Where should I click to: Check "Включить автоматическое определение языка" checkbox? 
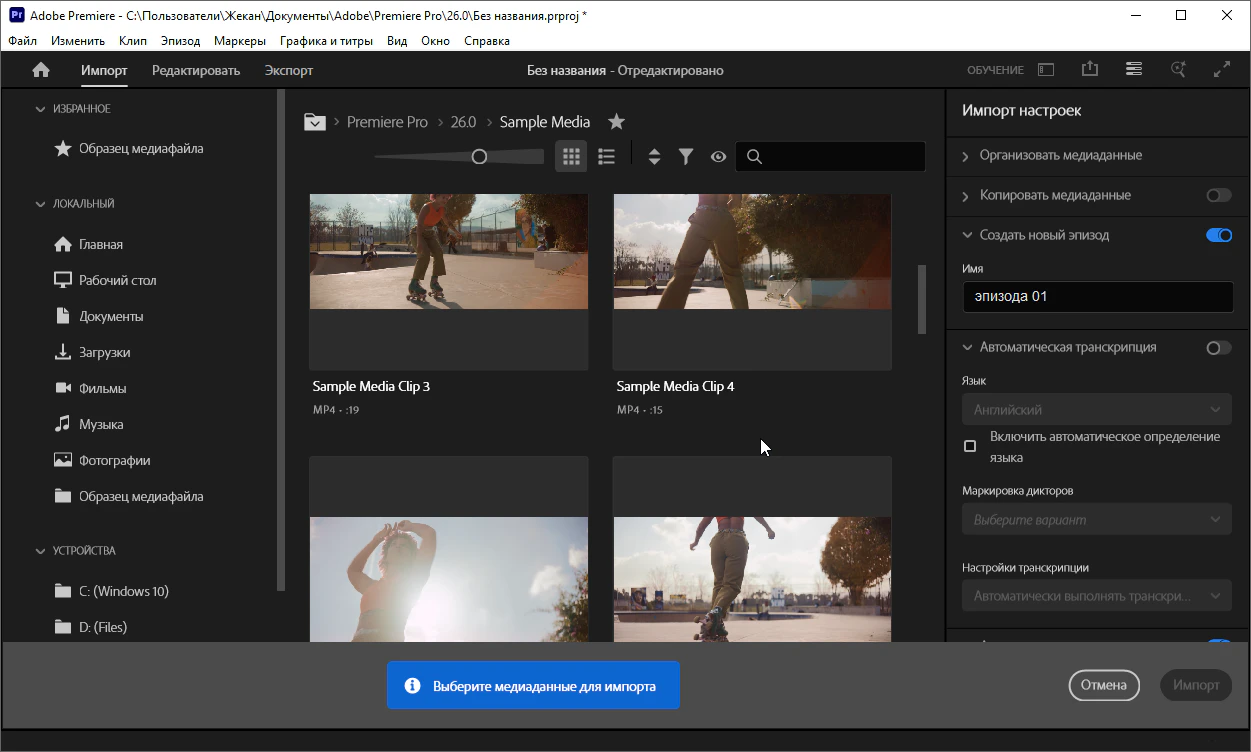click(970, 446)
